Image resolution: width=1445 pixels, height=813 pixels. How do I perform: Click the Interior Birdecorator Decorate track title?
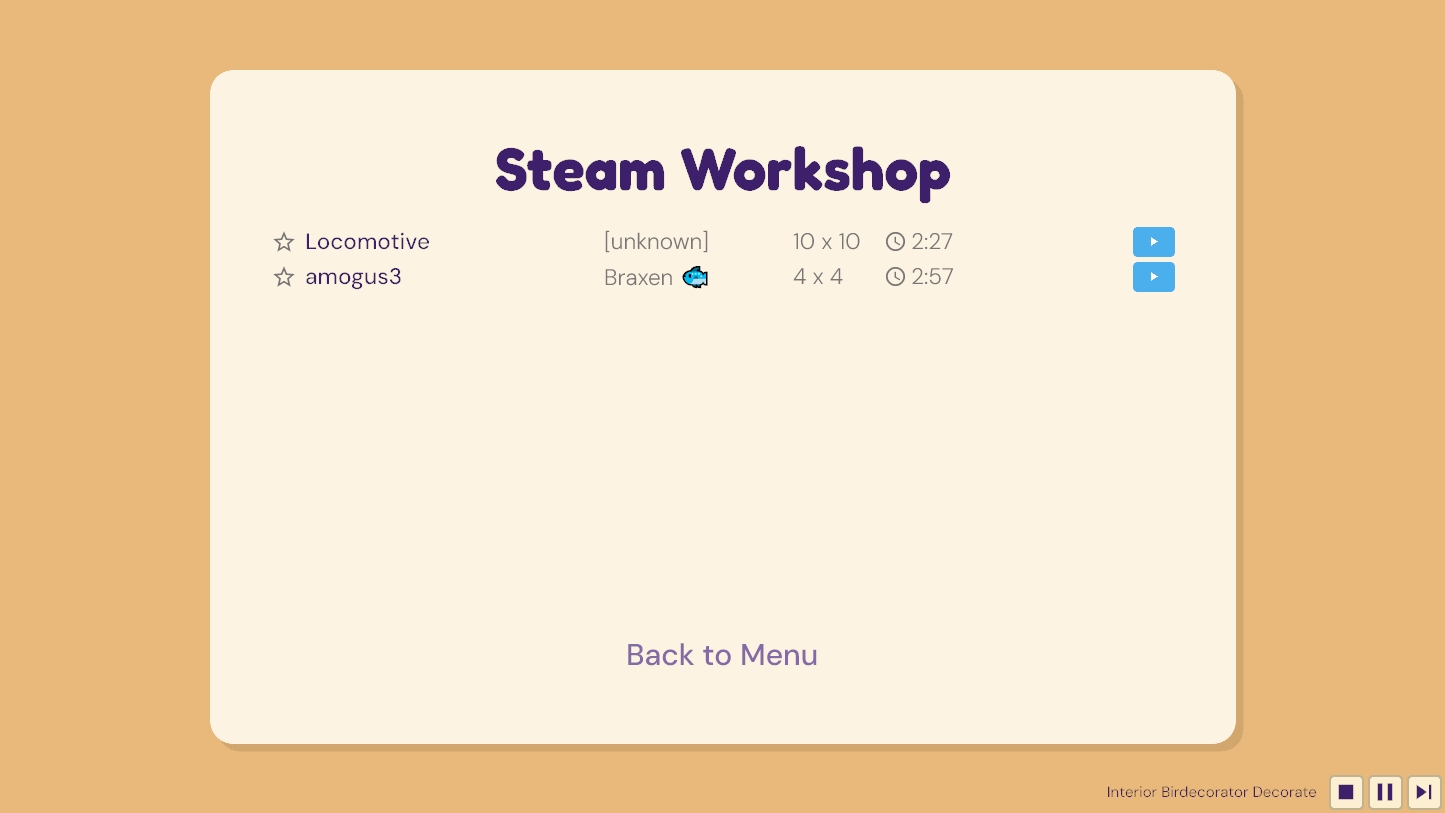[x=1211, y=792]
